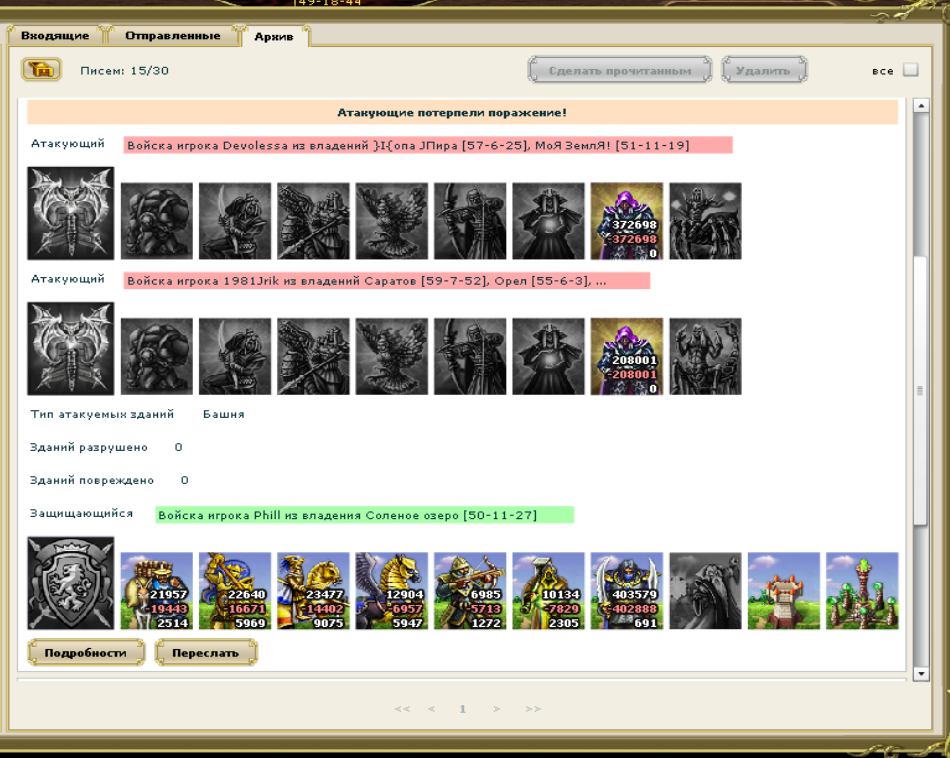Screen dimensions: 950x758
Task: Go to the last page with >> control
Action: [x=533, y=709]
